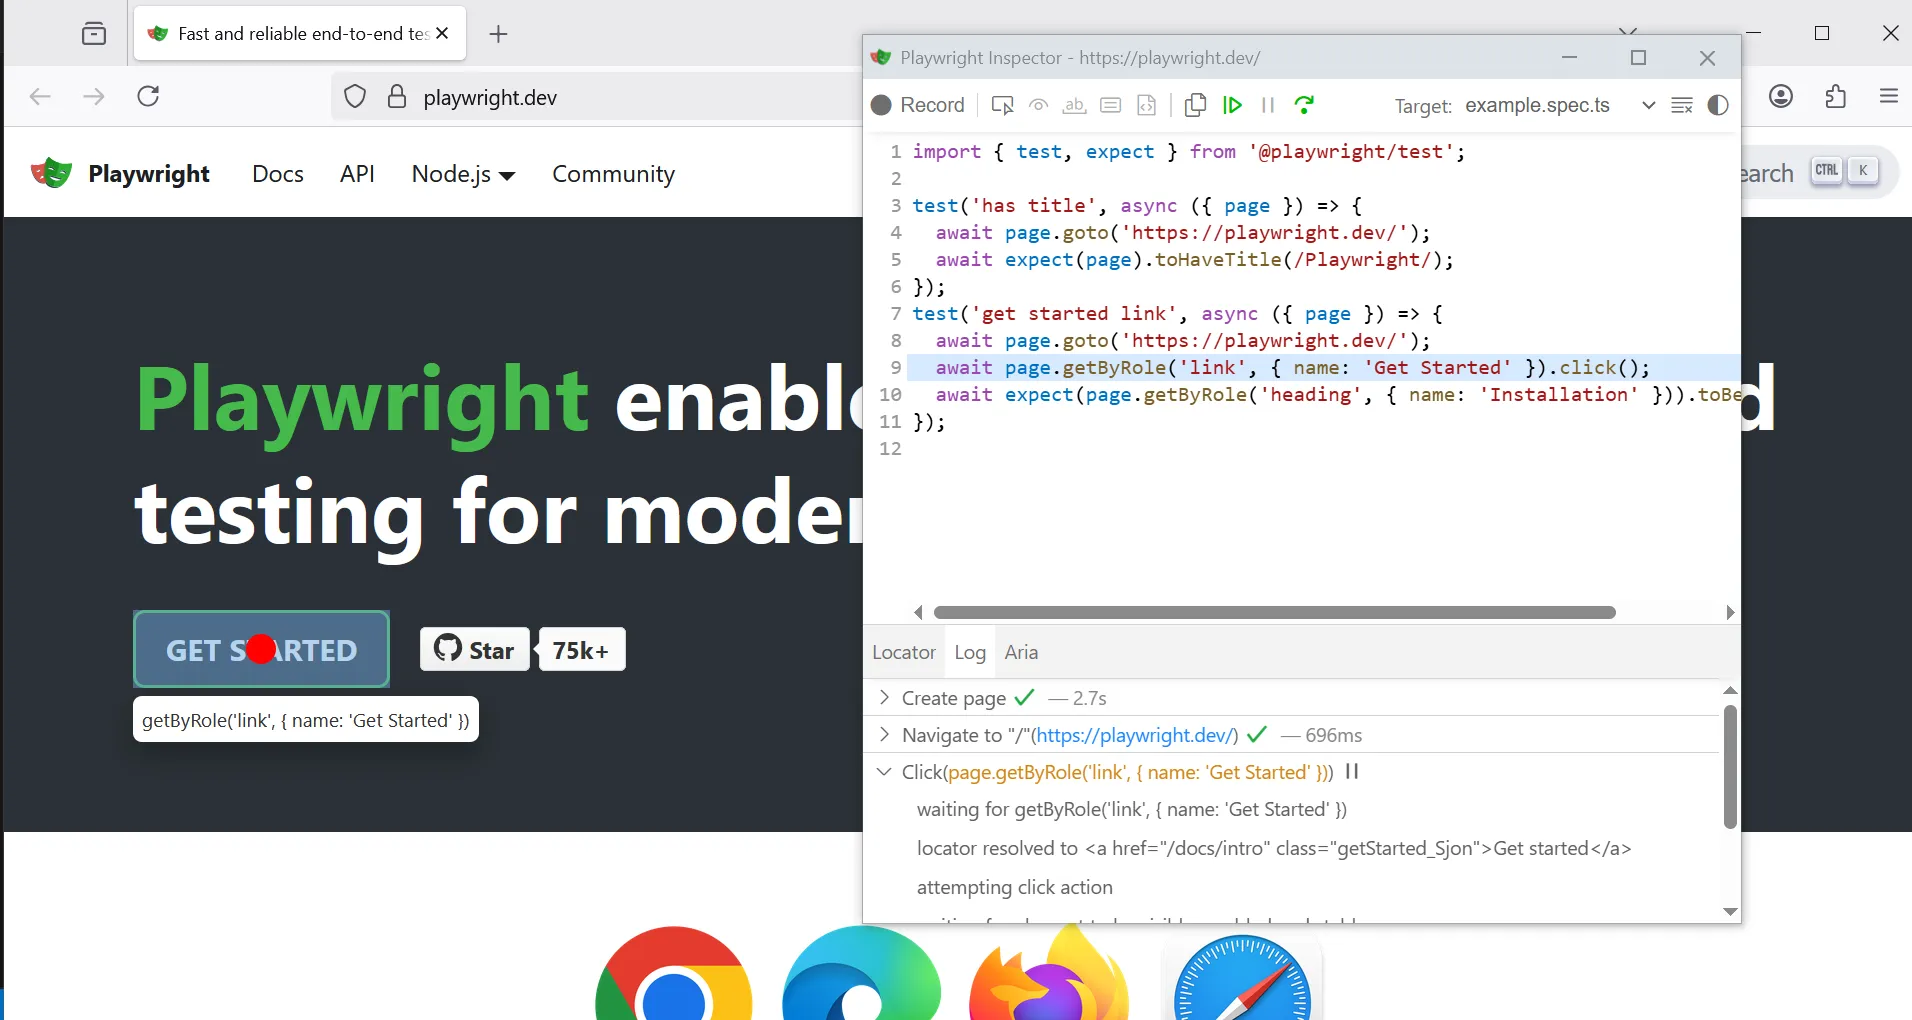Switch to the Locator tab
Screen dimensions: 1912x1020
pyautogui.click(x=904, y=652)
